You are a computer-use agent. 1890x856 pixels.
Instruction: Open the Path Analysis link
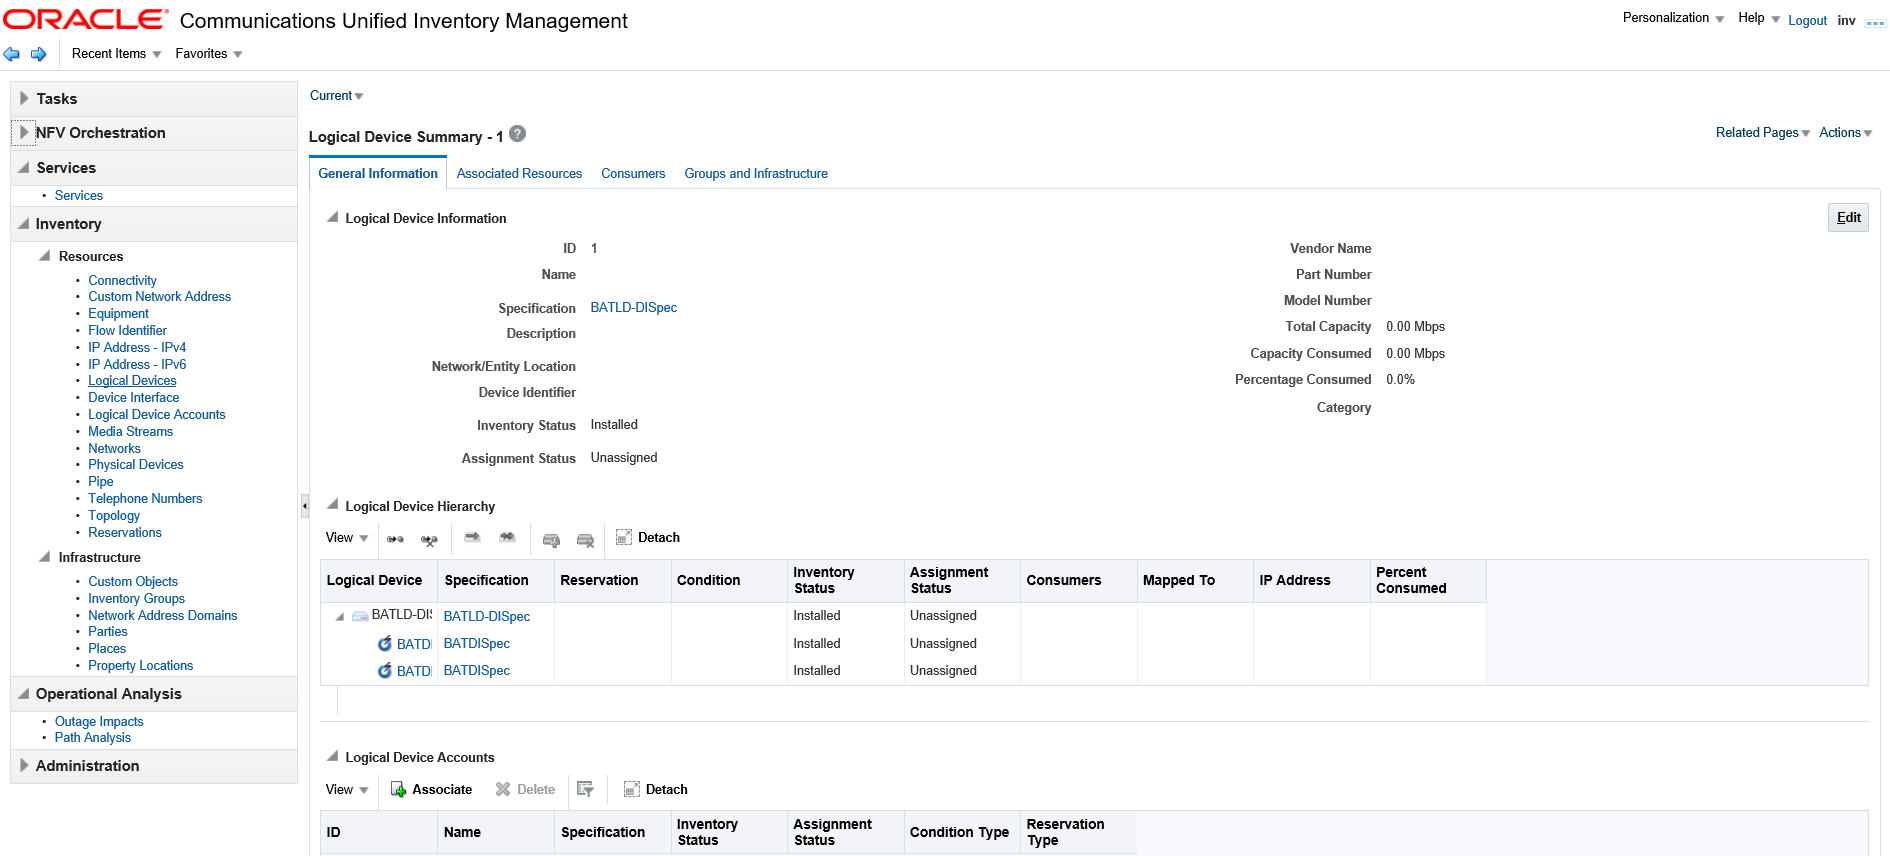tap(93, 738)
